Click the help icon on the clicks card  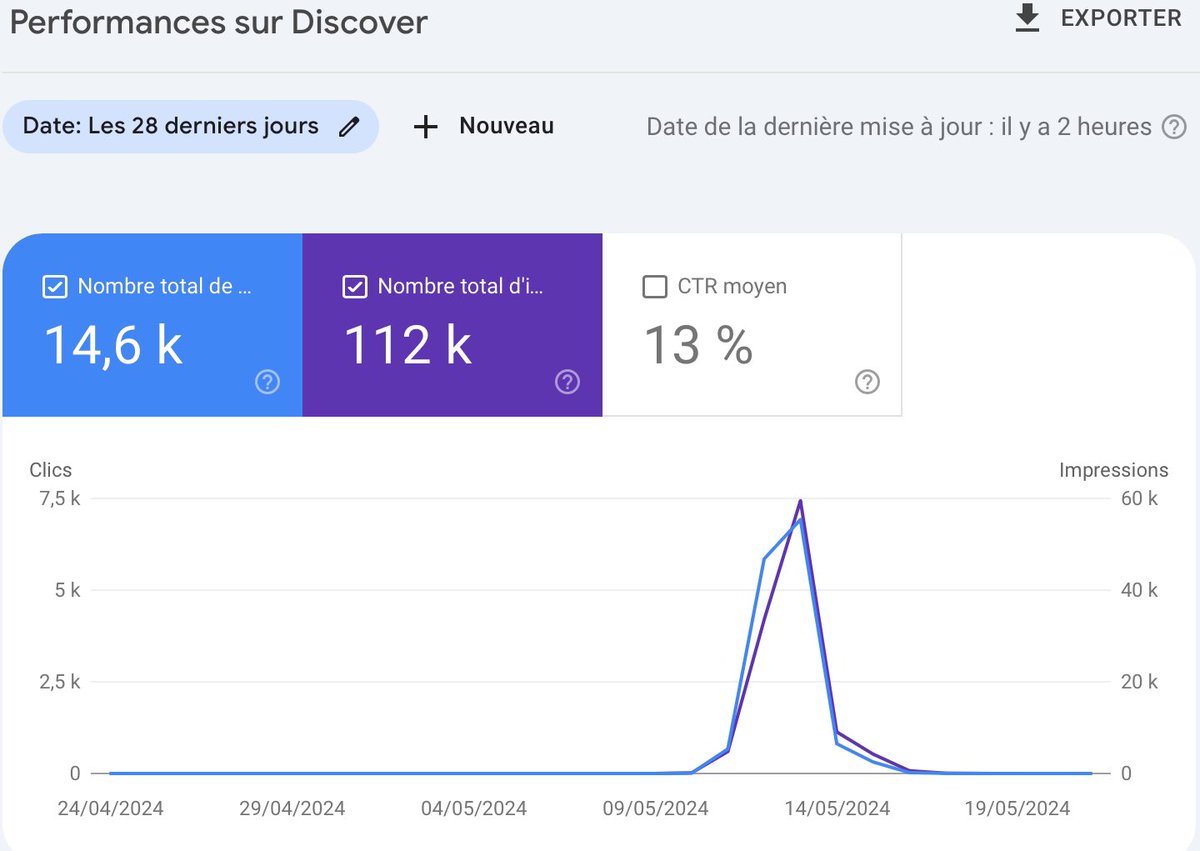click(267, 381)
